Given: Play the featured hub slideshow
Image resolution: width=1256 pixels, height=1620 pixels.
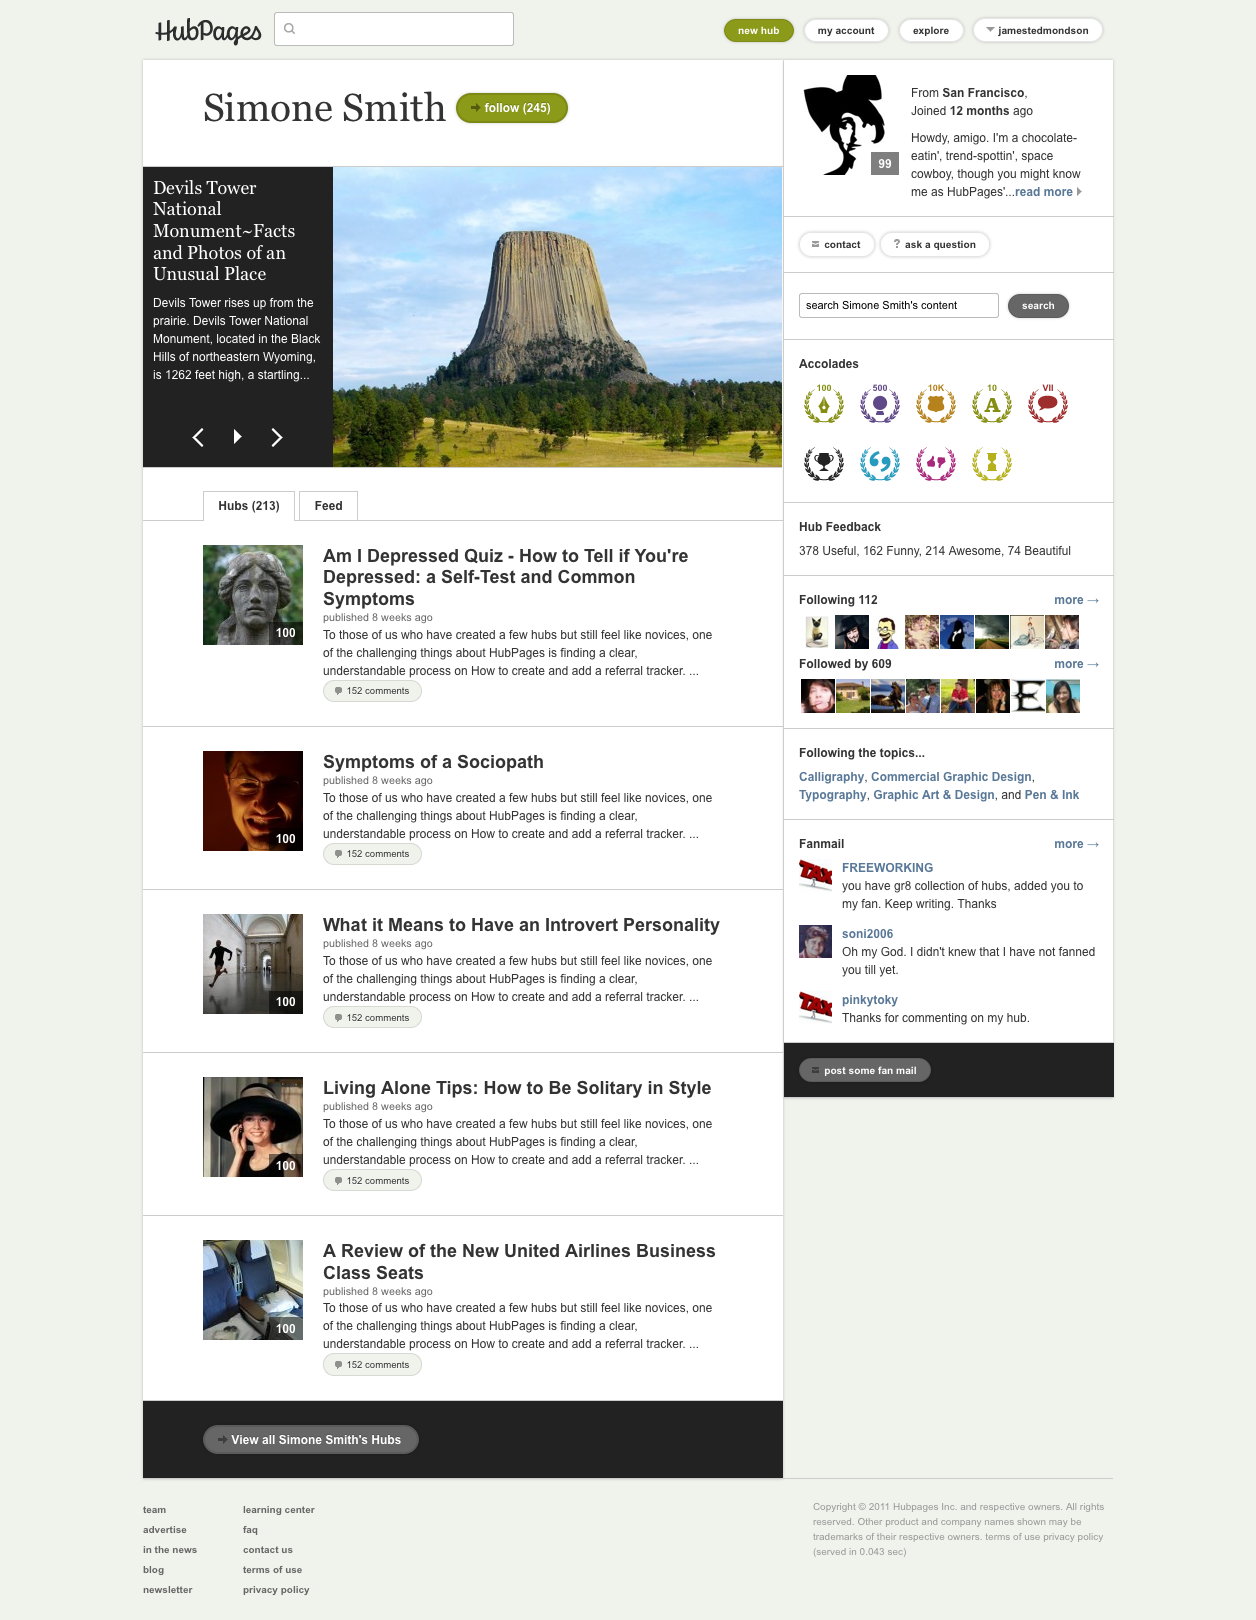Looking at the screenshot, I should pos(237,437).
